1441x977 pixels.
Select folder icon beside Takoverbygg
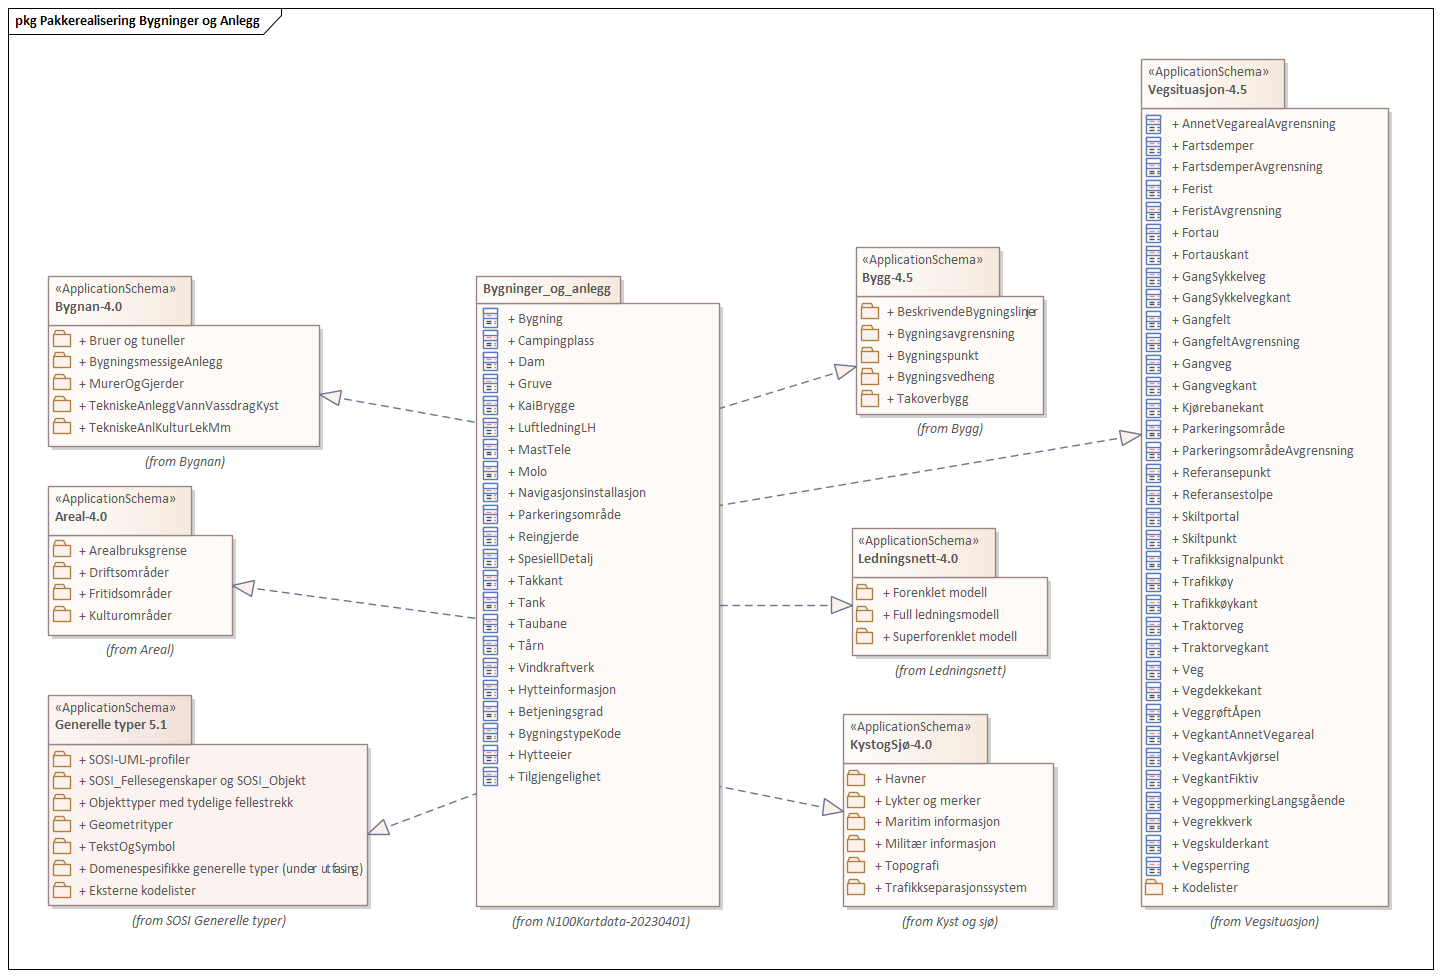pyautogui.click(x=870, y=398)
